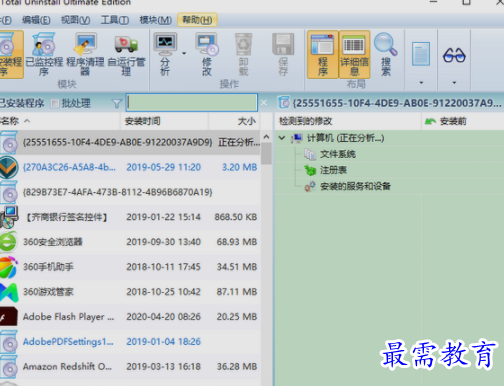Select 360游戏管家 in the list

[x=130, y=292]
